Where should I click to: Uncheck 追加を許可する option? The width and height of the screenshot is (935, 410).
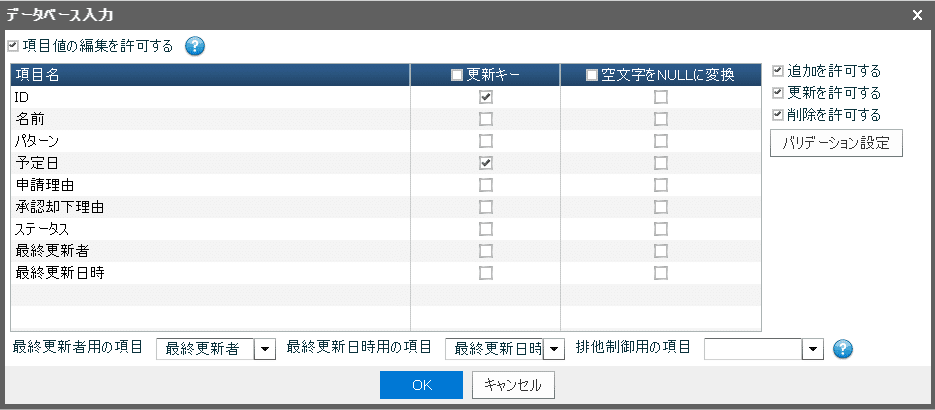(779, 72)
